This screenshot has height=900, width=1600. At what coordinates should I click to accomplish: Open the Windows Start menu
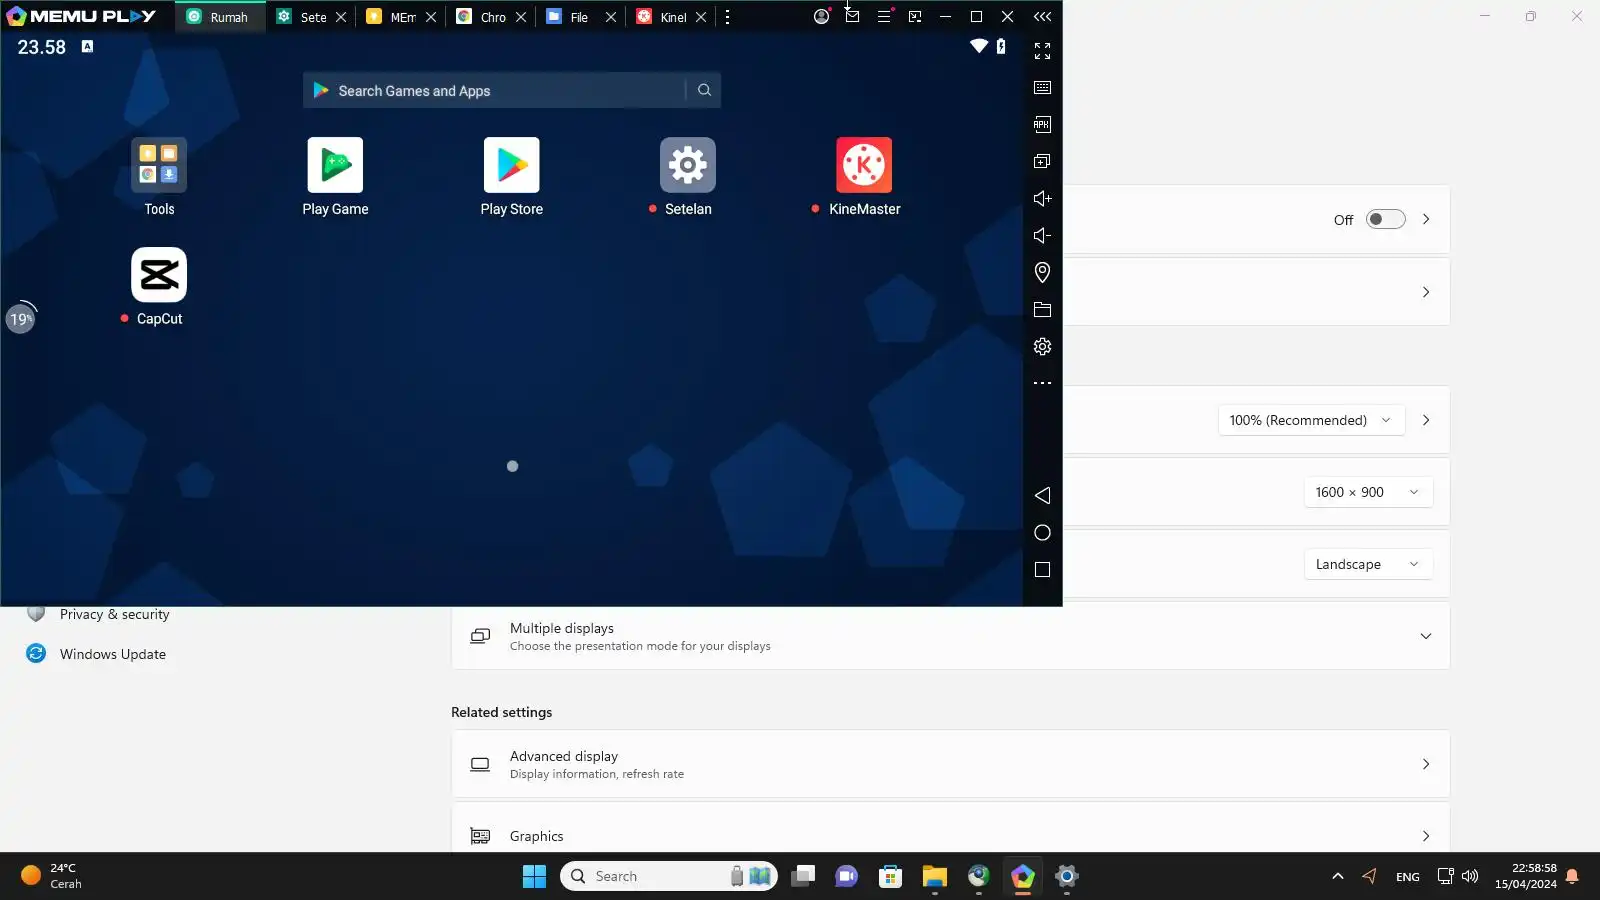pyautogui.click(x=534, y=877)
